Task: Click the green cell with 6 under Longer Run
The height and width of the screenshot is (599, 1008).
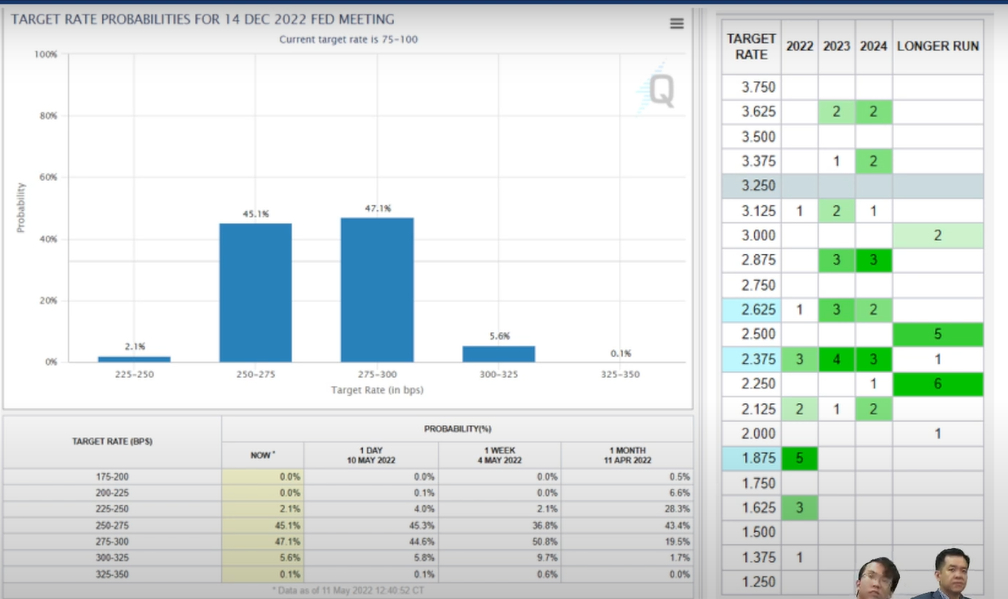Action: (937, 384)
